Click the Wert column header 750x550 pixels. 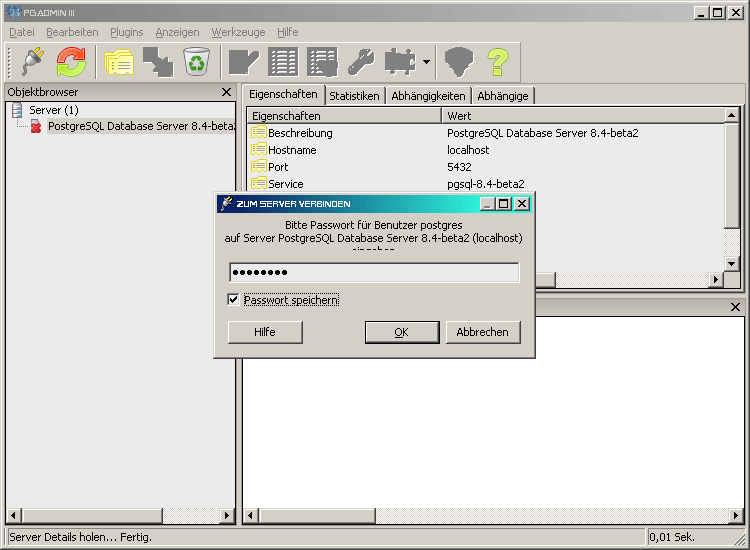pos(582,116)
